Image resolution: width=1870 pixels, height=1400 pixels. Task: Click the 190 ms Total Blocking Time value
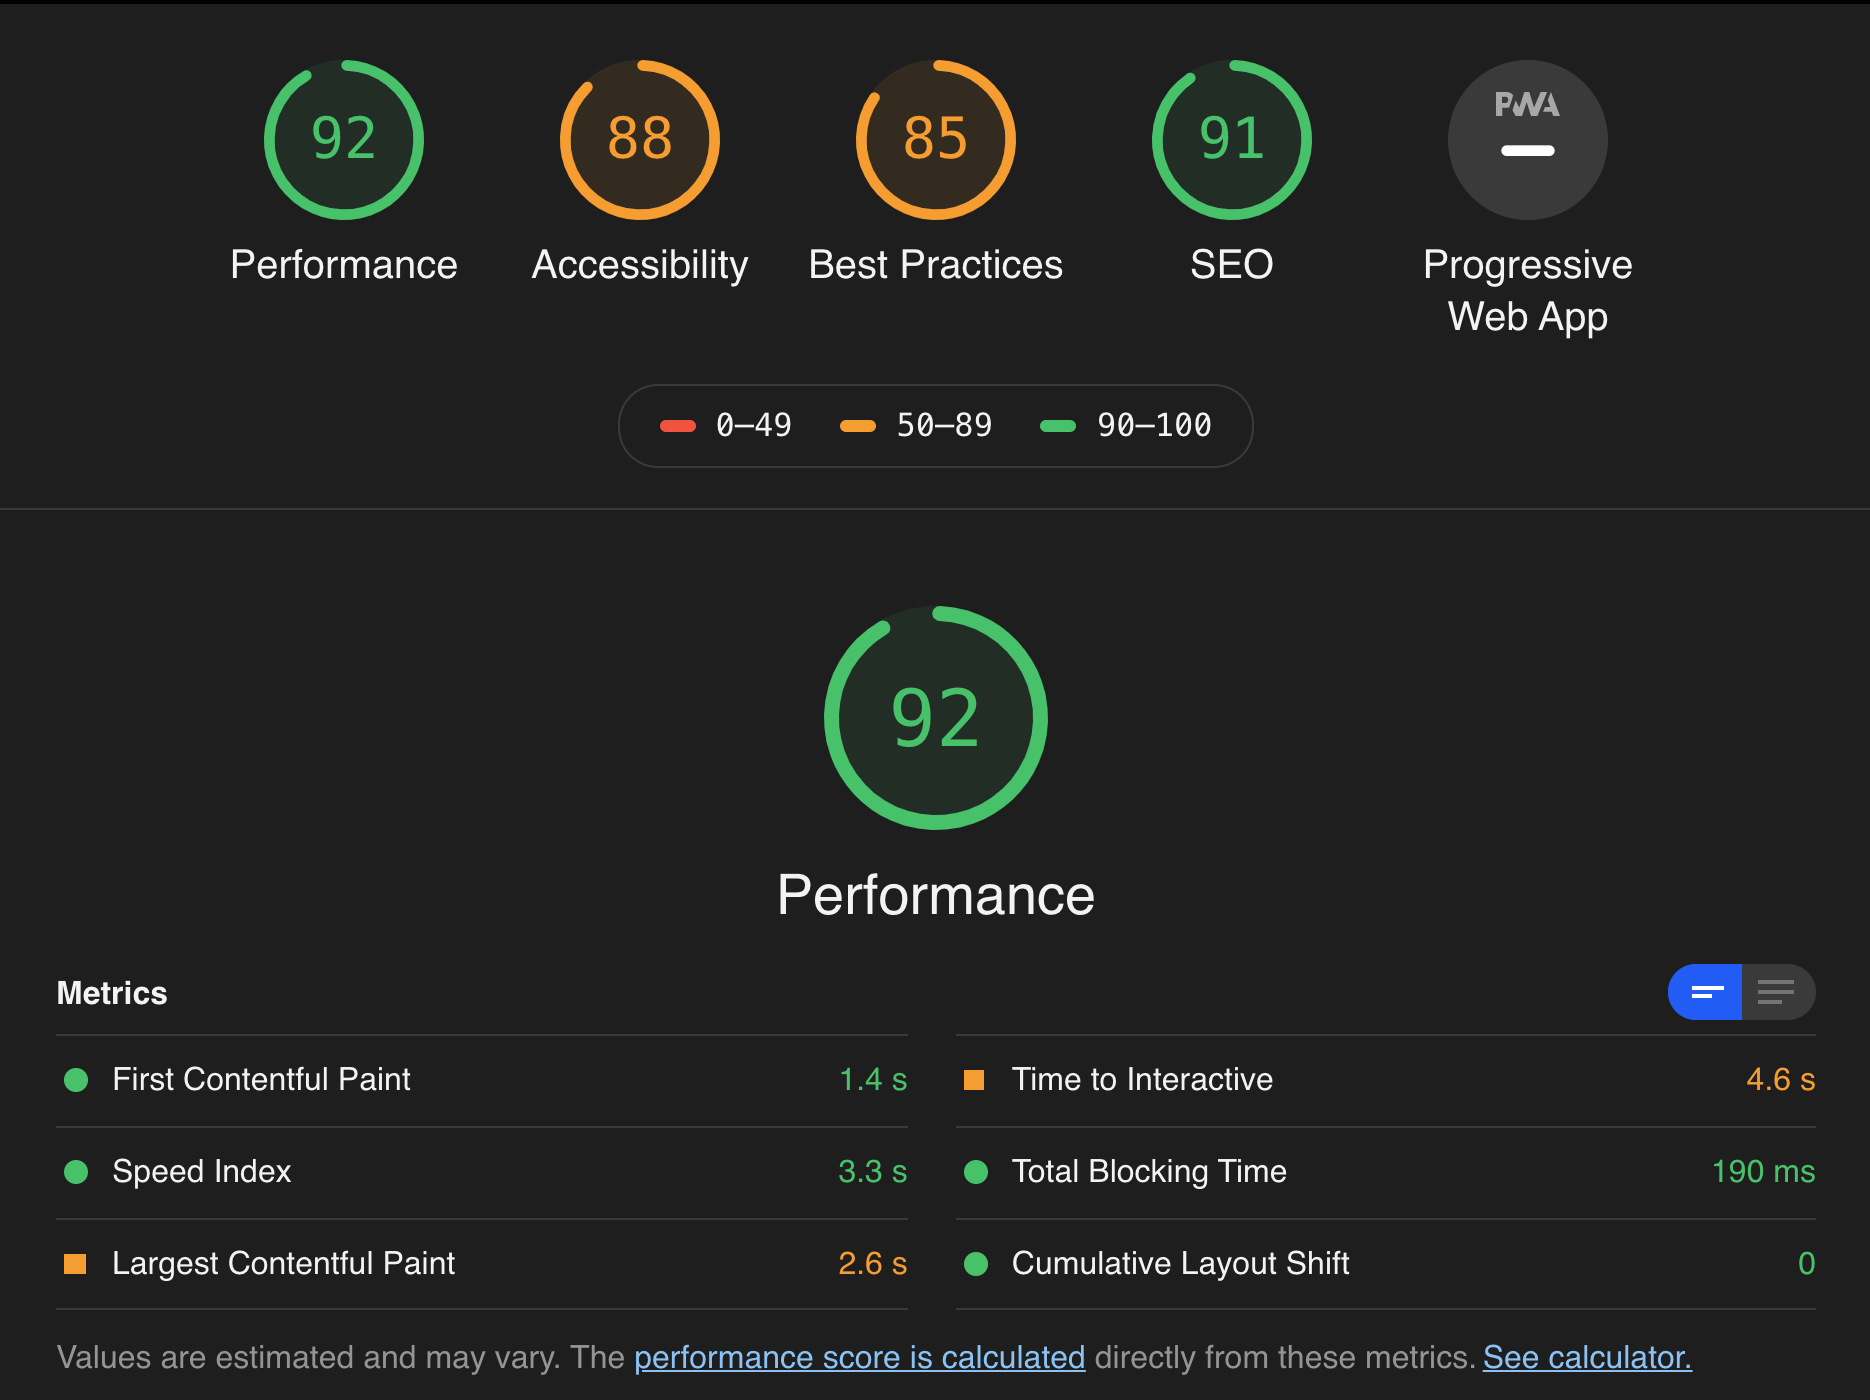click(x=1764, y=1172)
